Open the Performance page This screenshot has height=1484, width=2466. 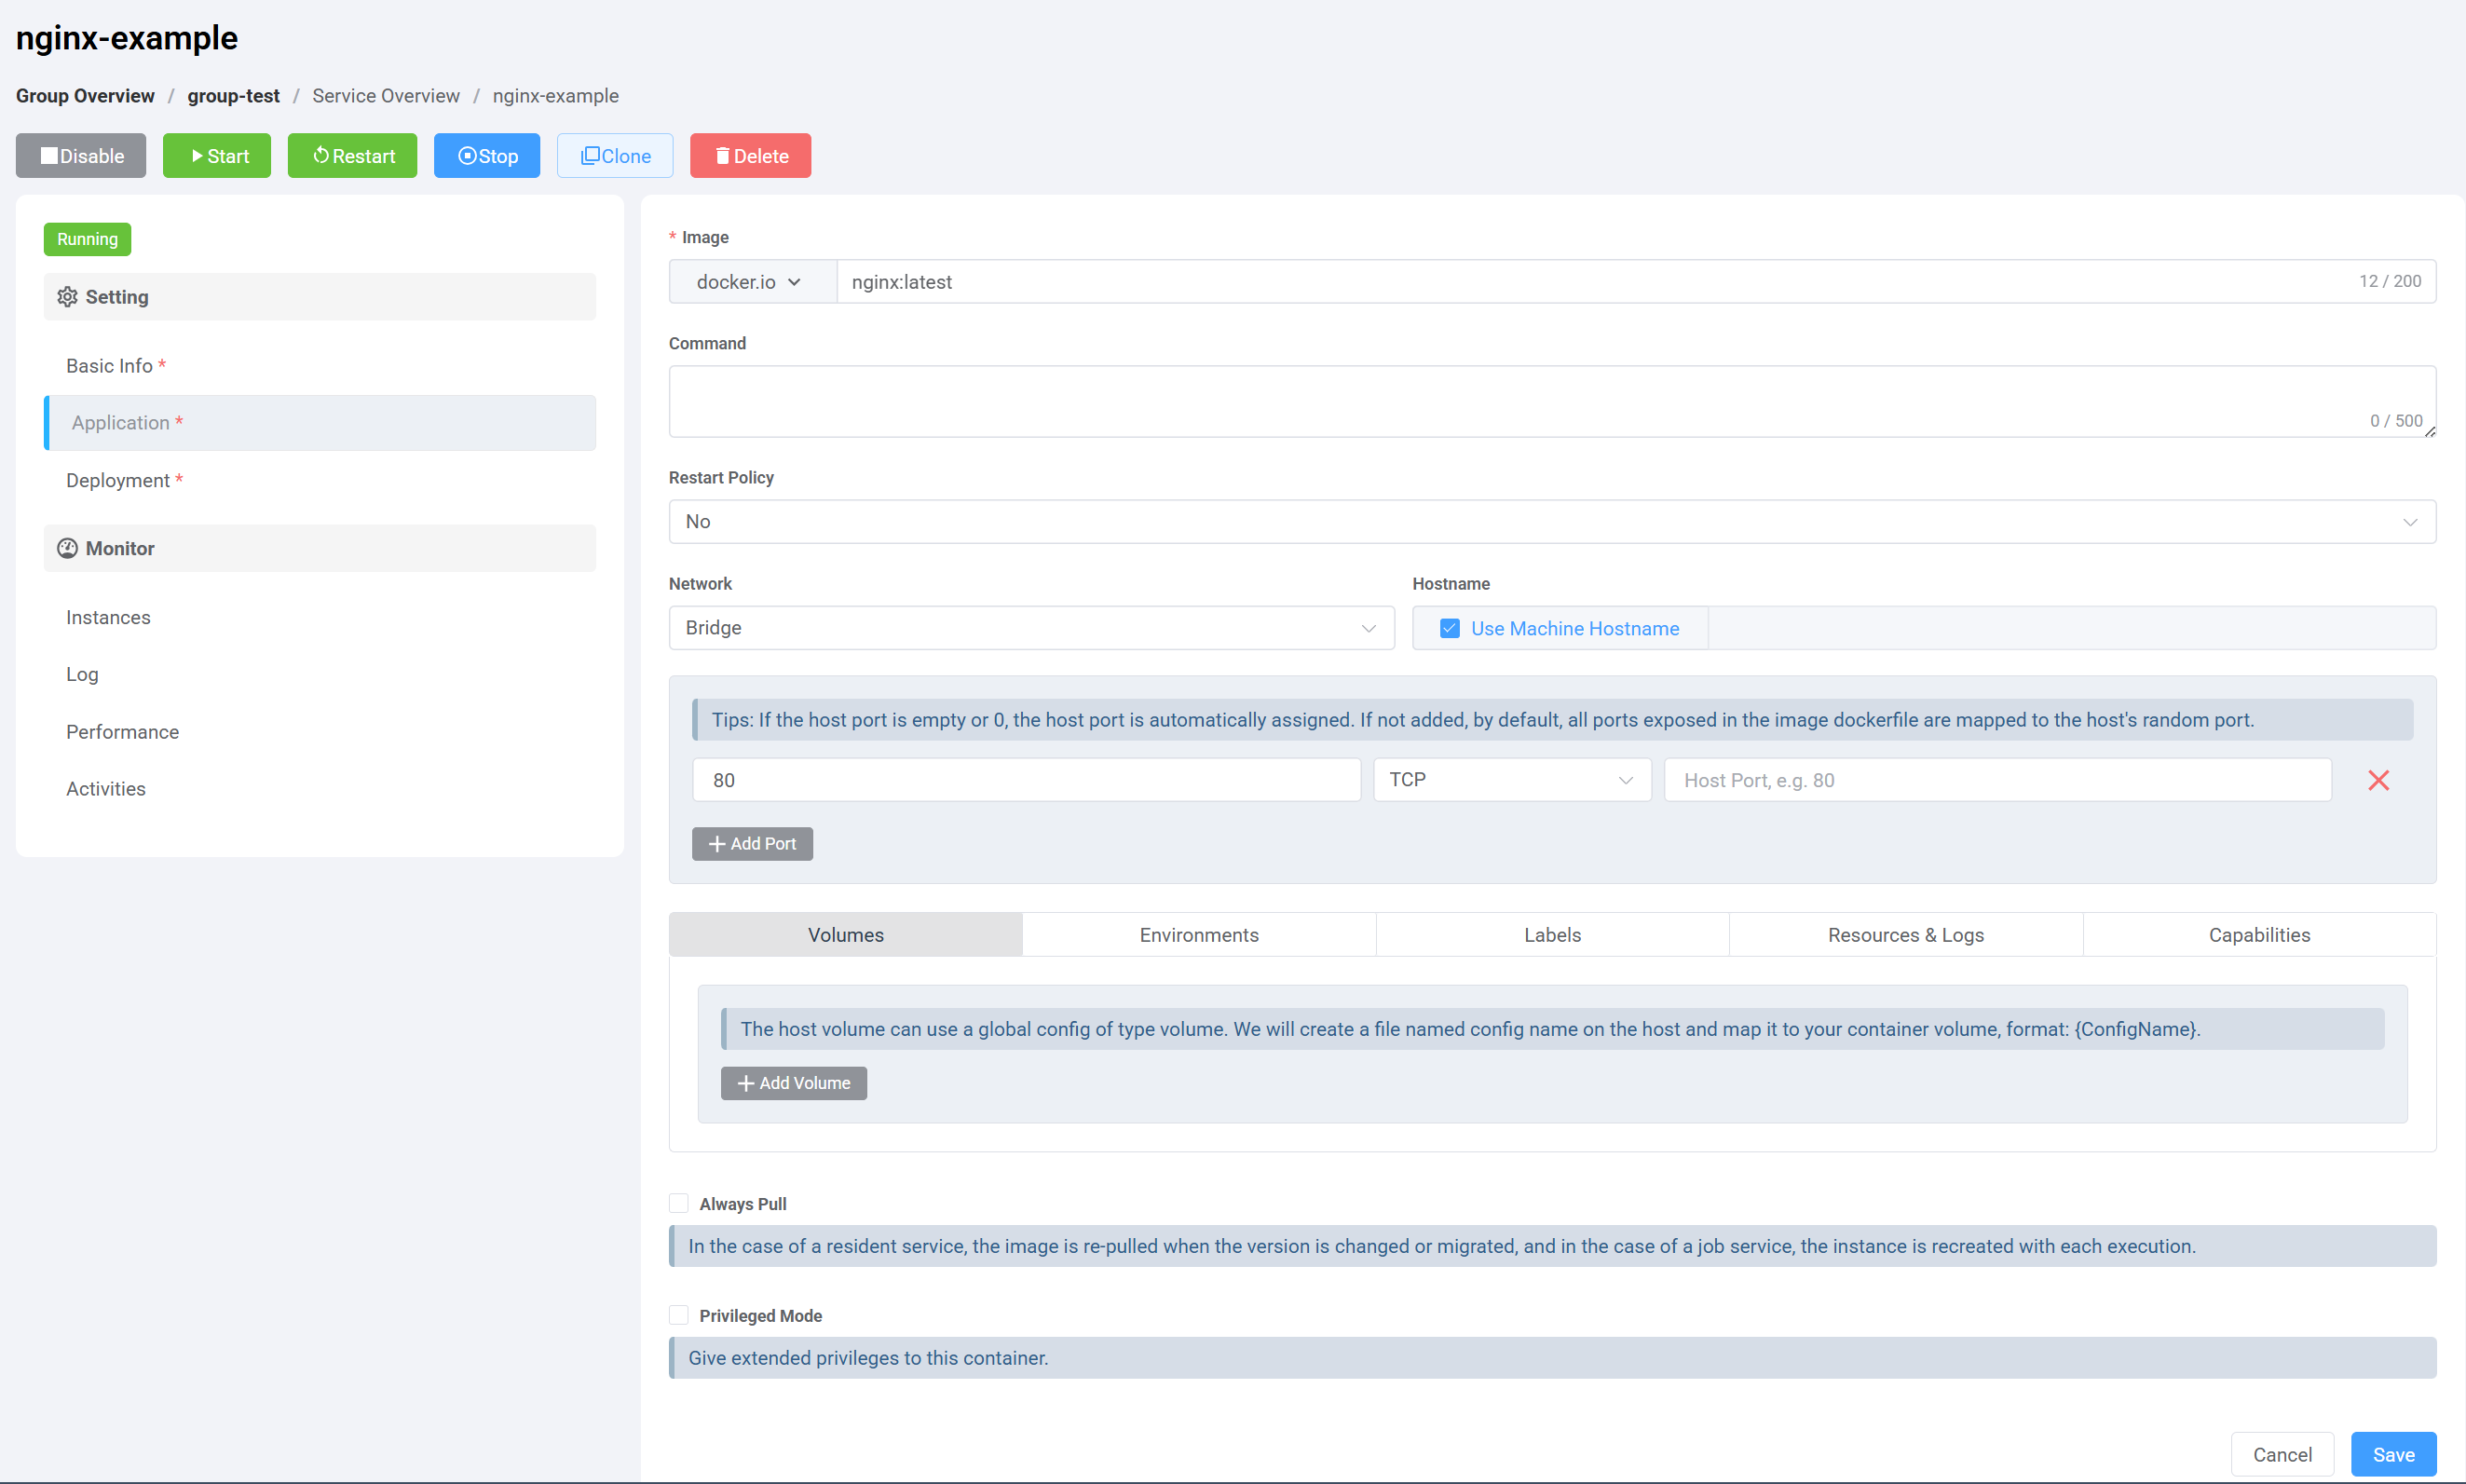320,732
